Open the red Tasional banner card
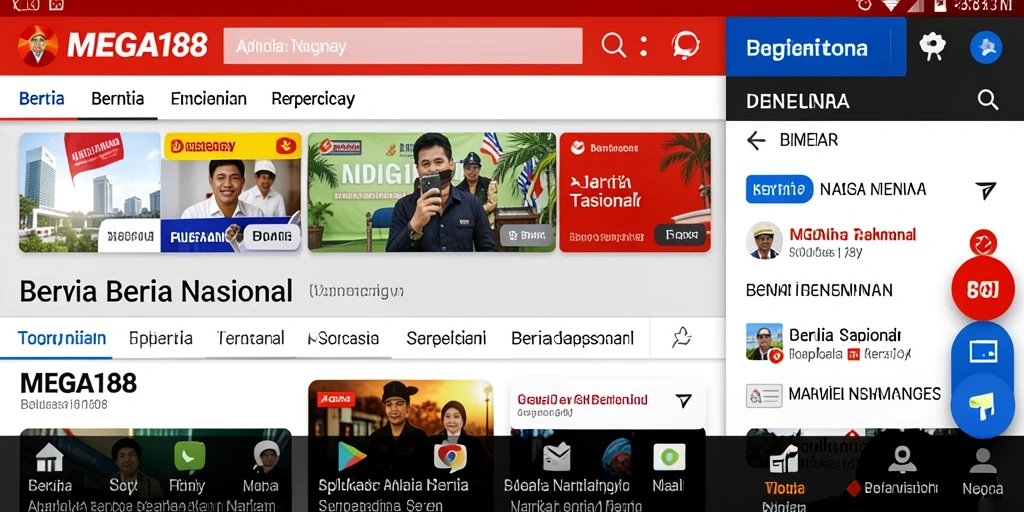 [x=635, y=193]
